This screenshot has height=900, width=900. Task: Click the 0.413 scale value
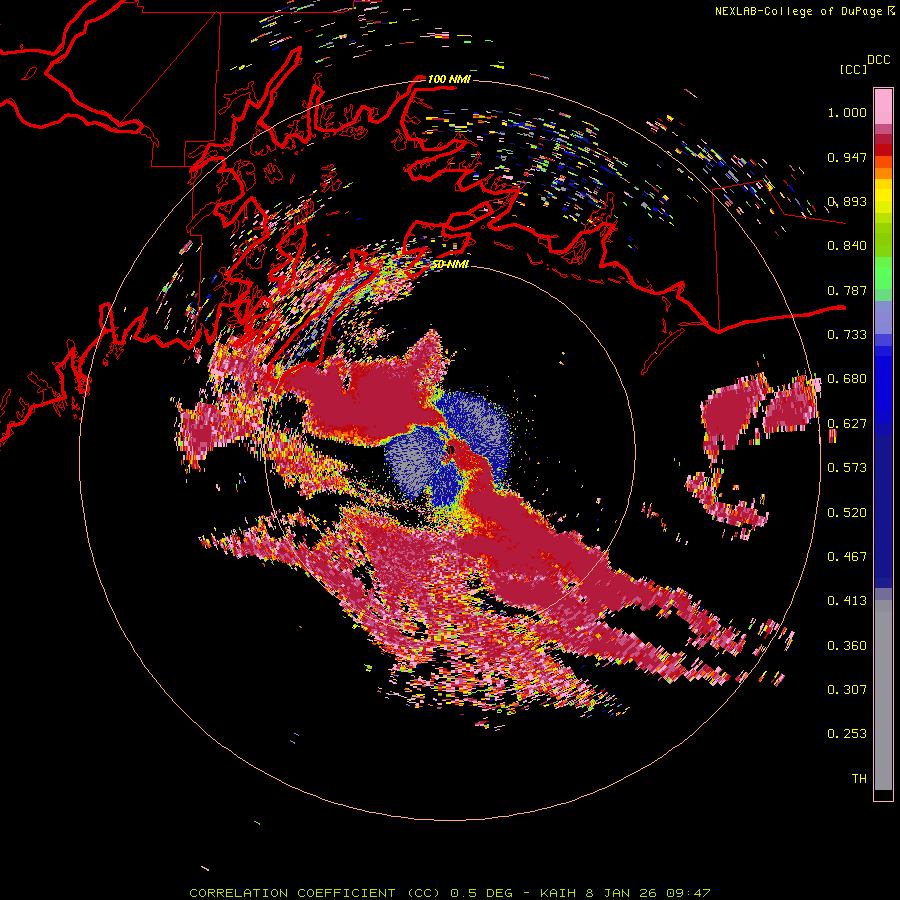[847, 601]
